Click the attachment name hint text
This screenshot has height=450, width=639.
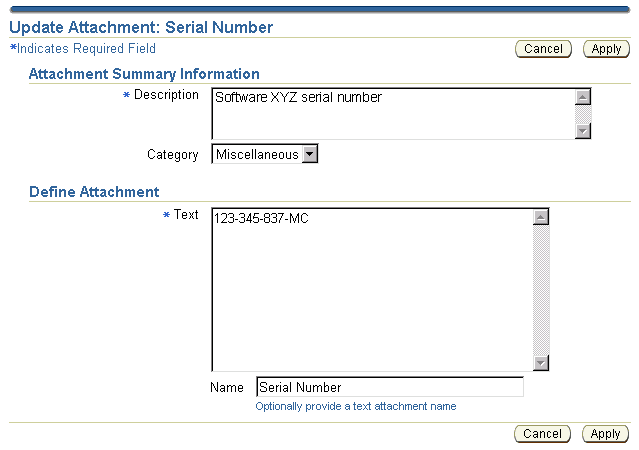pyautogui.click(x=356, y=407)
